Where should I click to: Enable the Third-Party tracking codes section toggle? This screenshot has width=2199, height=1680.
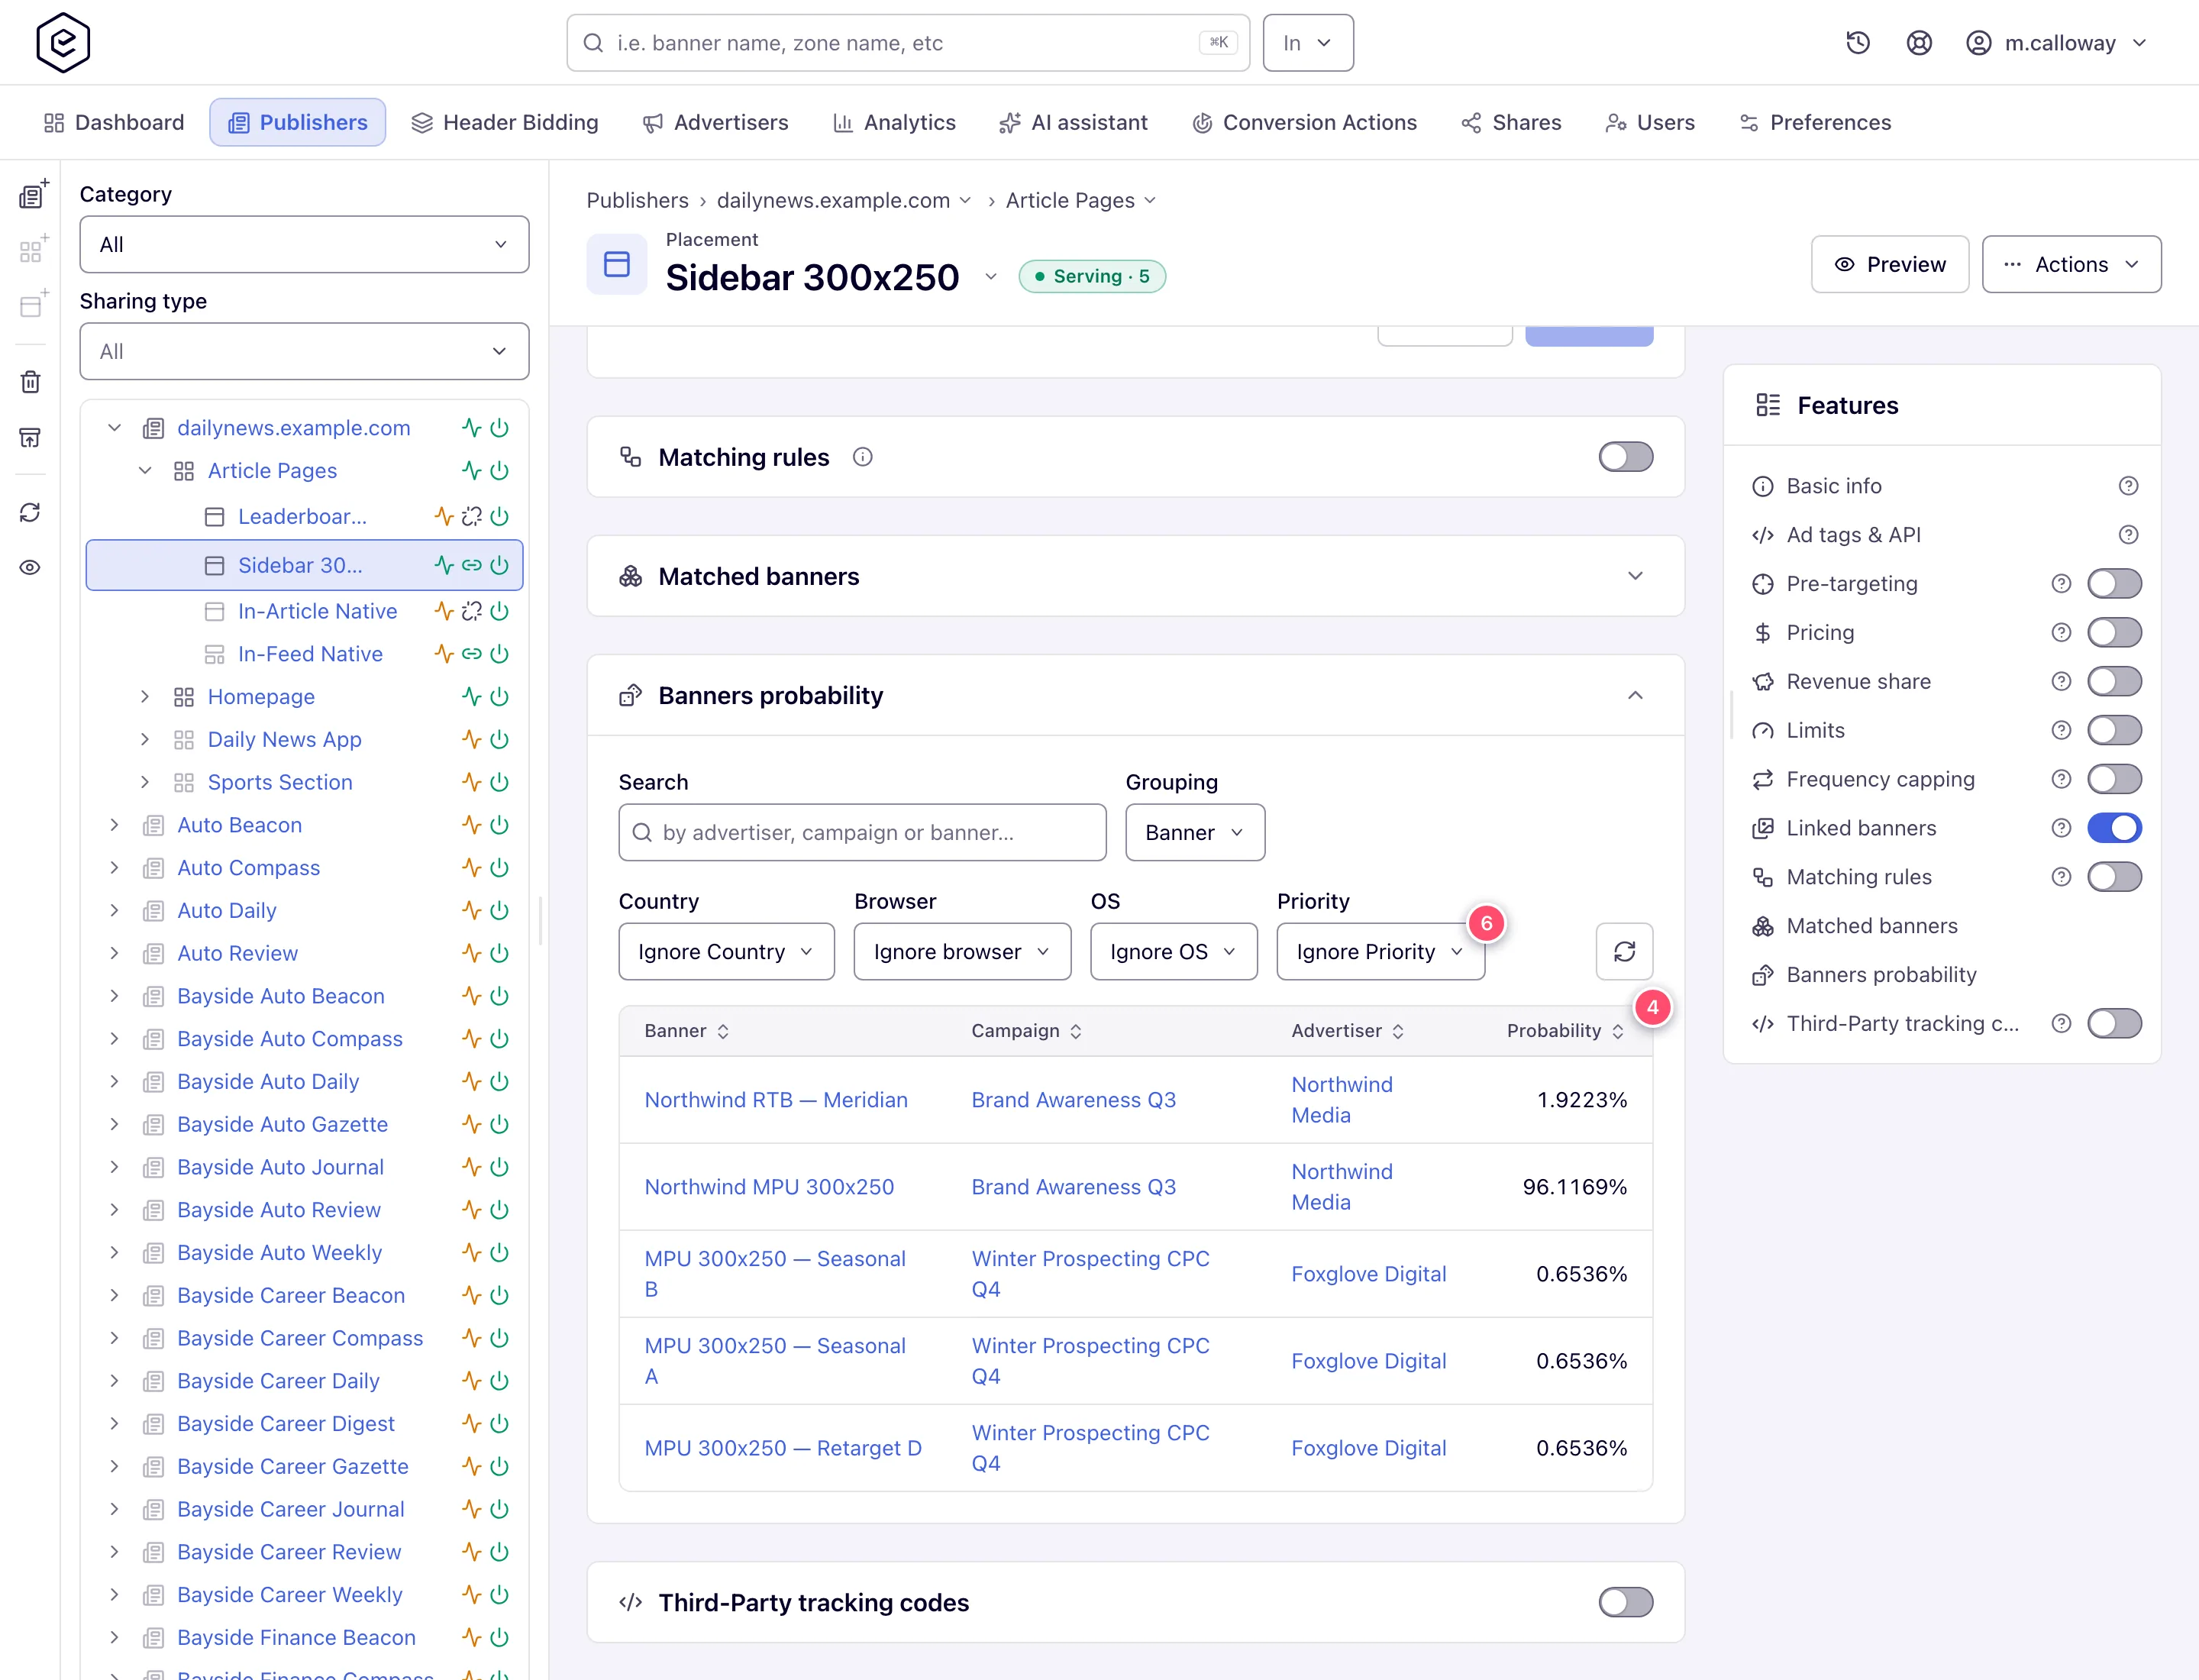[x=1625, y=1602]
